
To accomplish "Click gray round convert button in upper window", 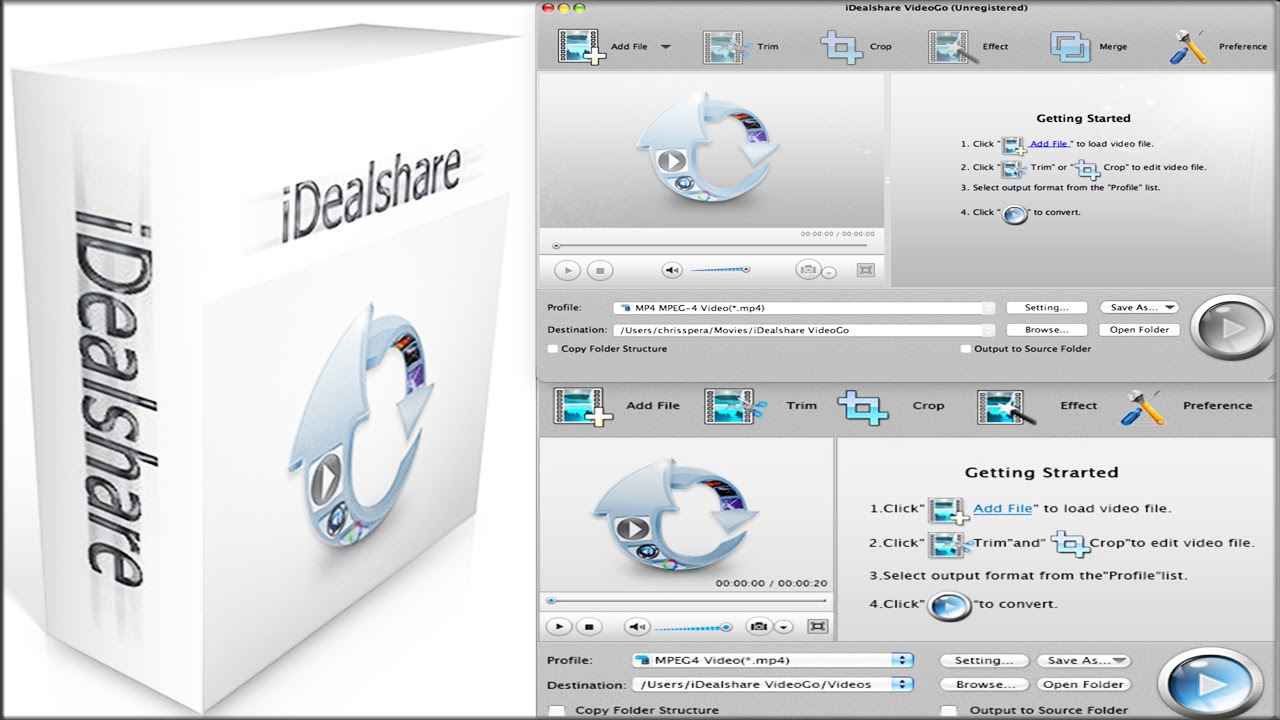I will click(x=1231, y=328).
